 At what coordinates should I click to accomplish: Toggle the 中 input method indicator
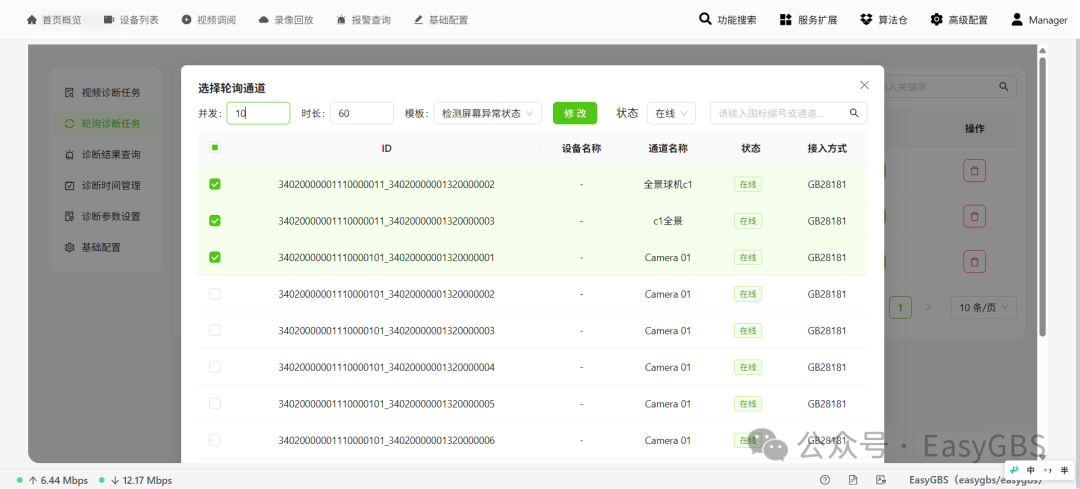[1031, 470]
